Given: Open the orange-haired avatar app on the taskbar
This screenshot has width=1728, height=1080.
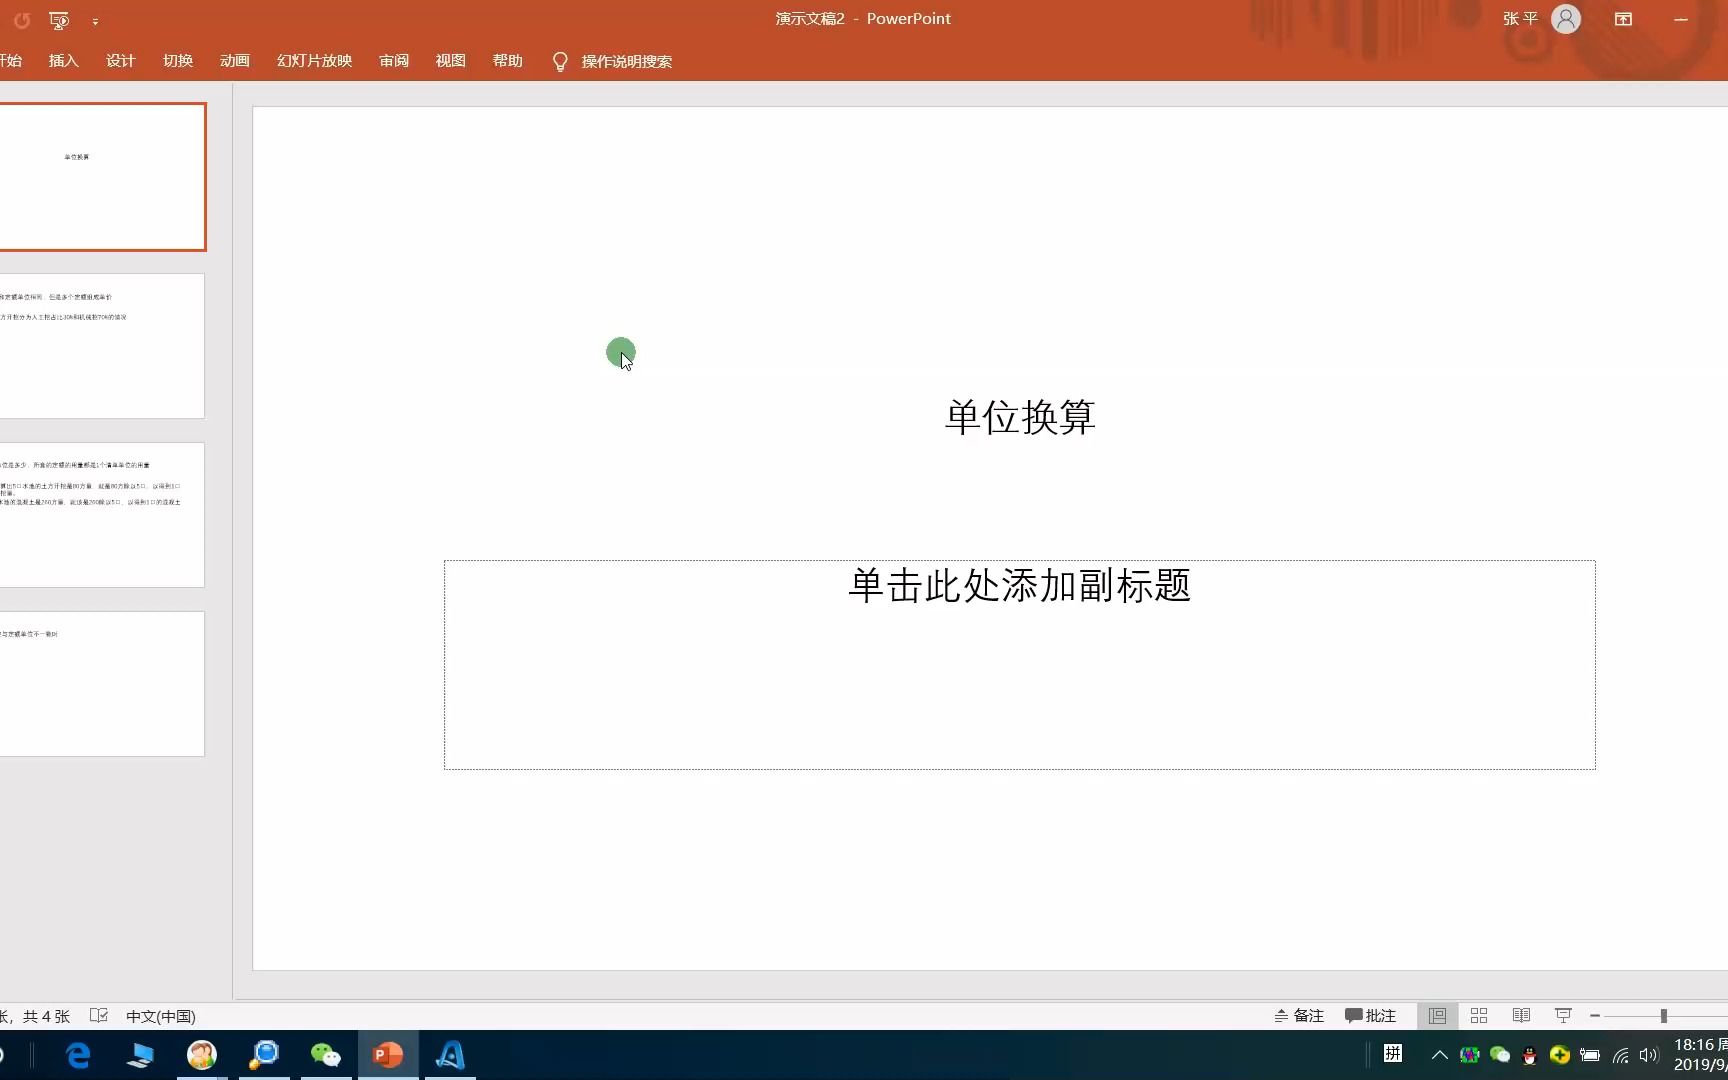Looking at the screenshot, I should coord(202,1055).
